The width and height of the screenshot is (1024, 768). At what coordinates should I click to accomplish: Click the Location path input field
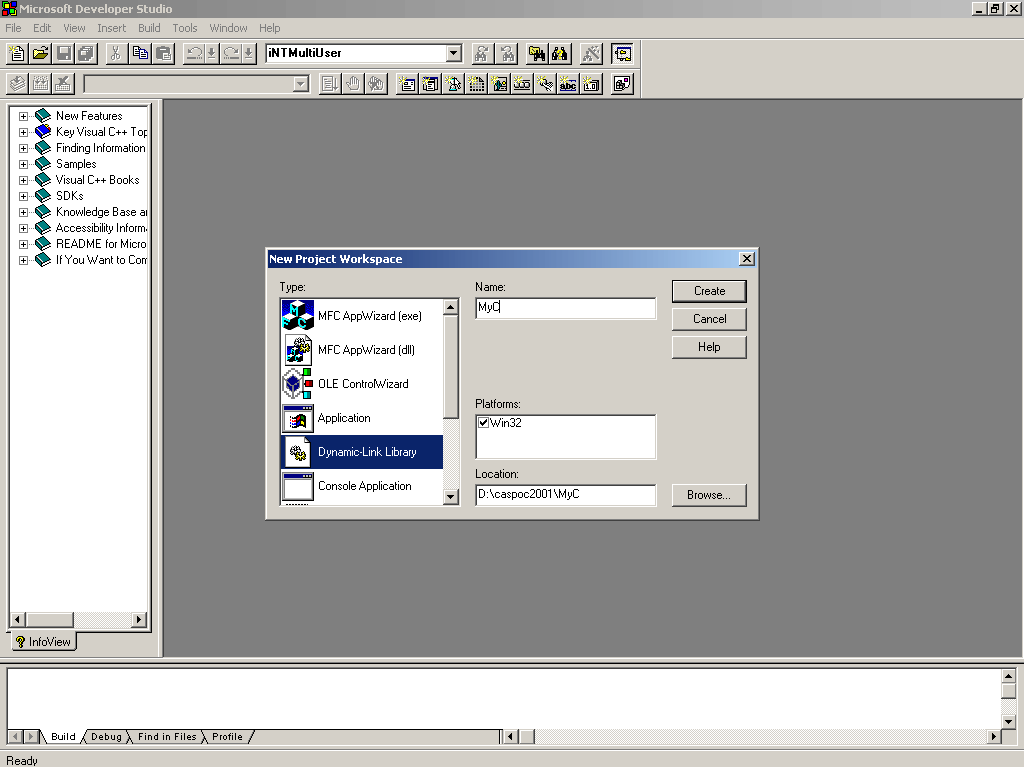click(566, 494)
